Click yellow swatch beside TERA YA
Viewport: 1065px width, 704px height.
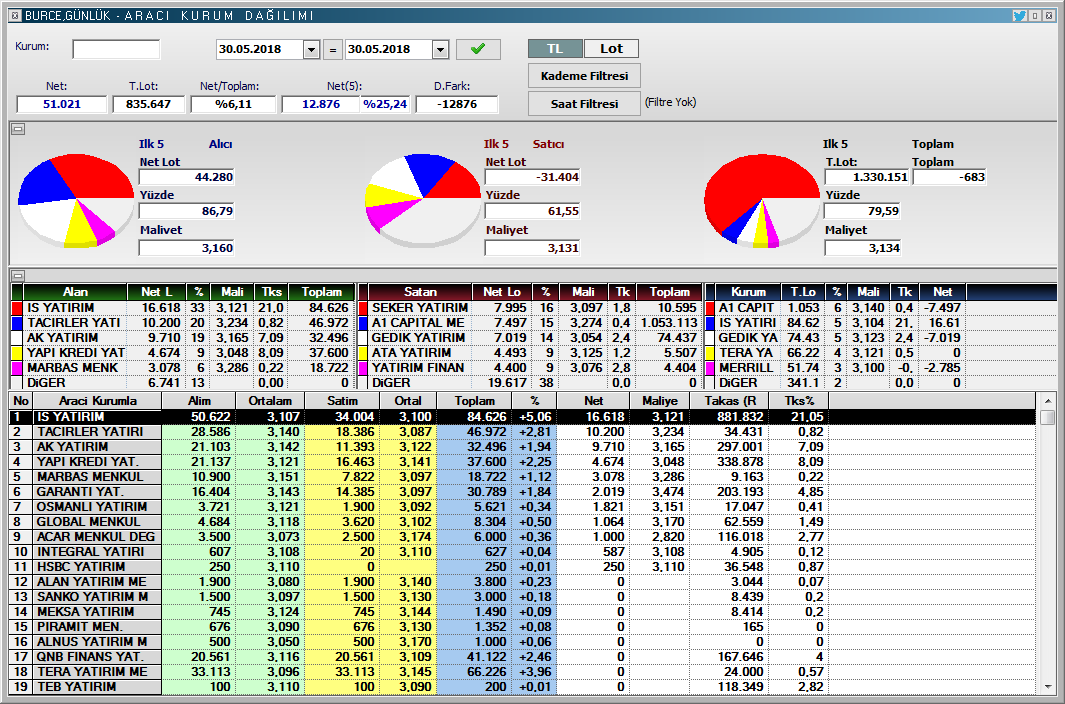(710, 353)
